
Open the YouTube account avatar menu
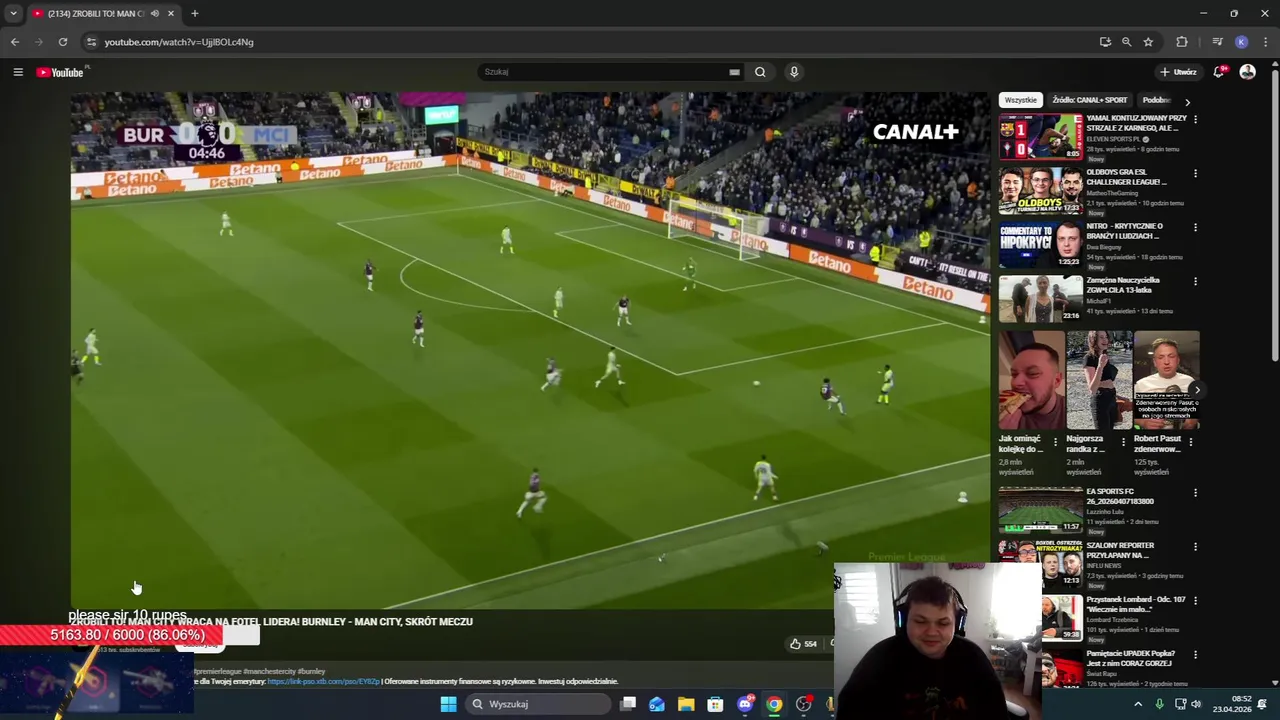tap(1247, 72)
